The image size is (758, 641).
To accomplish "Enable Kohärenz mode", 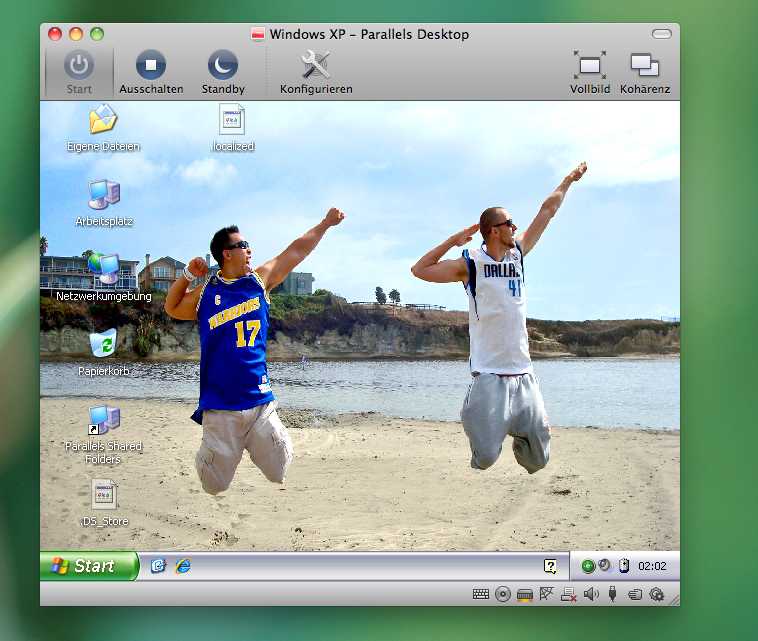I will click(645, 73).
